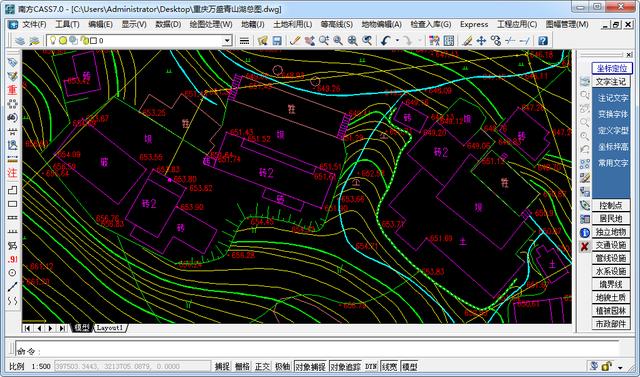Expand the 独立地物 category
Screen dimensions: 640x377
(611, 232)
